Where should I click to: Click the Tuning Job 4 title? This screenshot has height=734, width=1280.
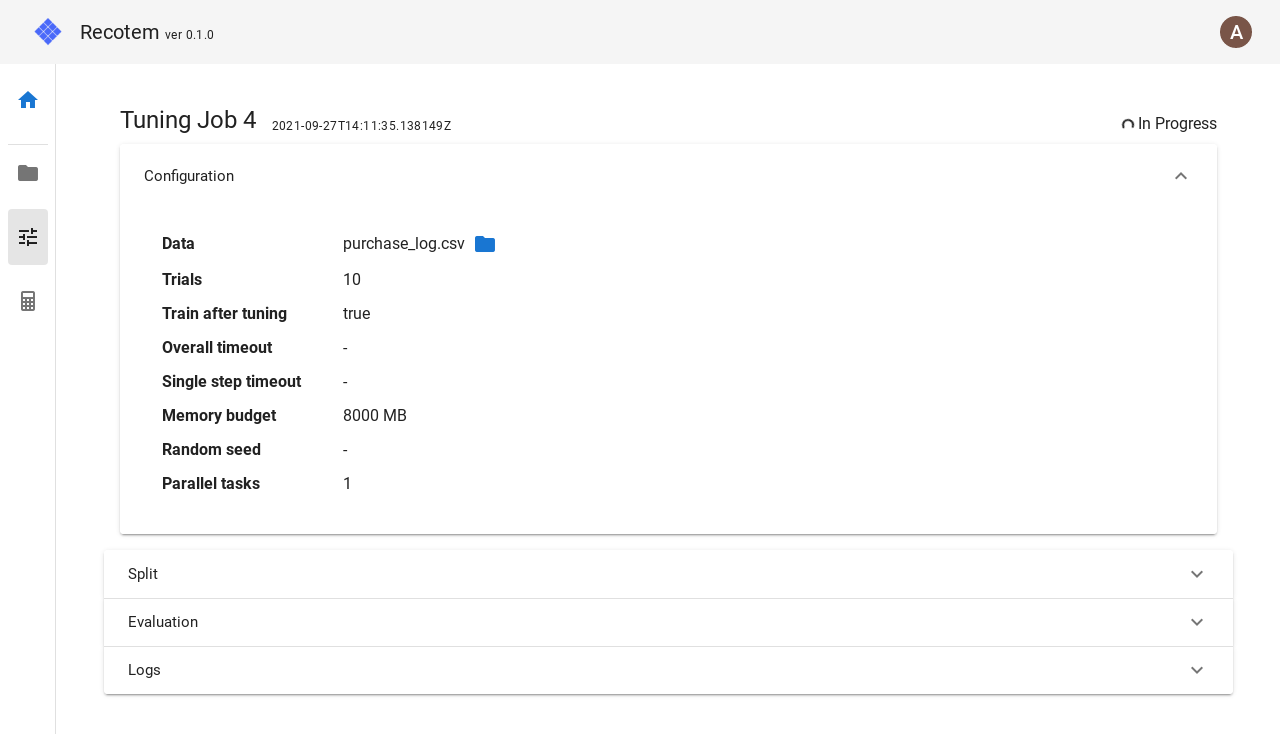coord(188,120)
